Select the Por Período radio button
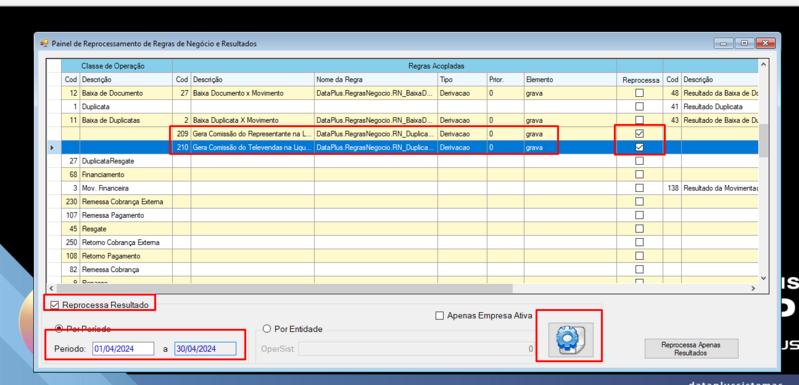The width and height of the screenshot is (799, 385). click(59, 328)
